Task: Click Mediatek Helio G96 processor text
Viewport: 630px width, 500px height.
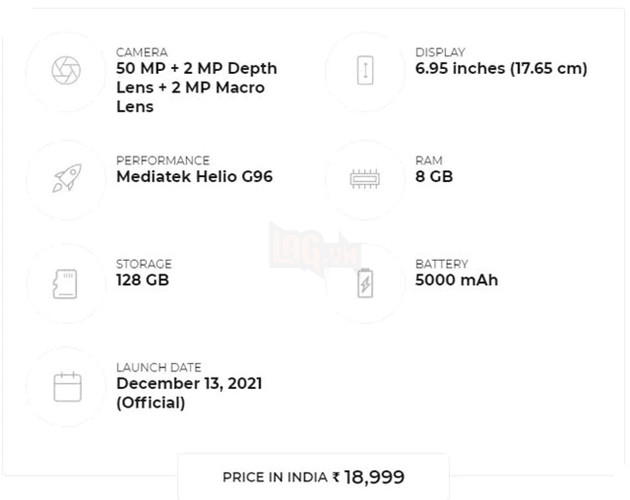Action: coord(194,177)
